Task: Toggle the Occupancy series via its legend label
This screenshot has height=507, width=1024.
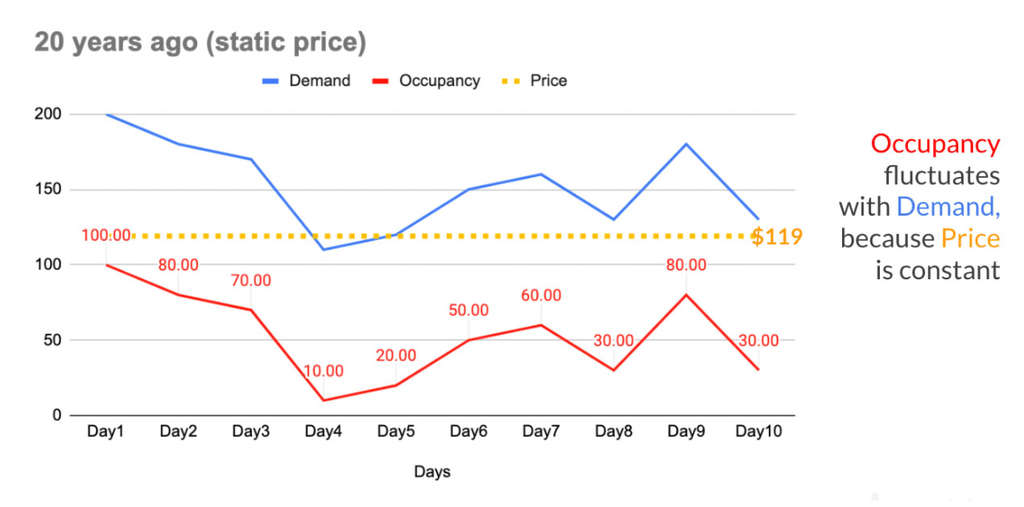Action: [439, 81]
